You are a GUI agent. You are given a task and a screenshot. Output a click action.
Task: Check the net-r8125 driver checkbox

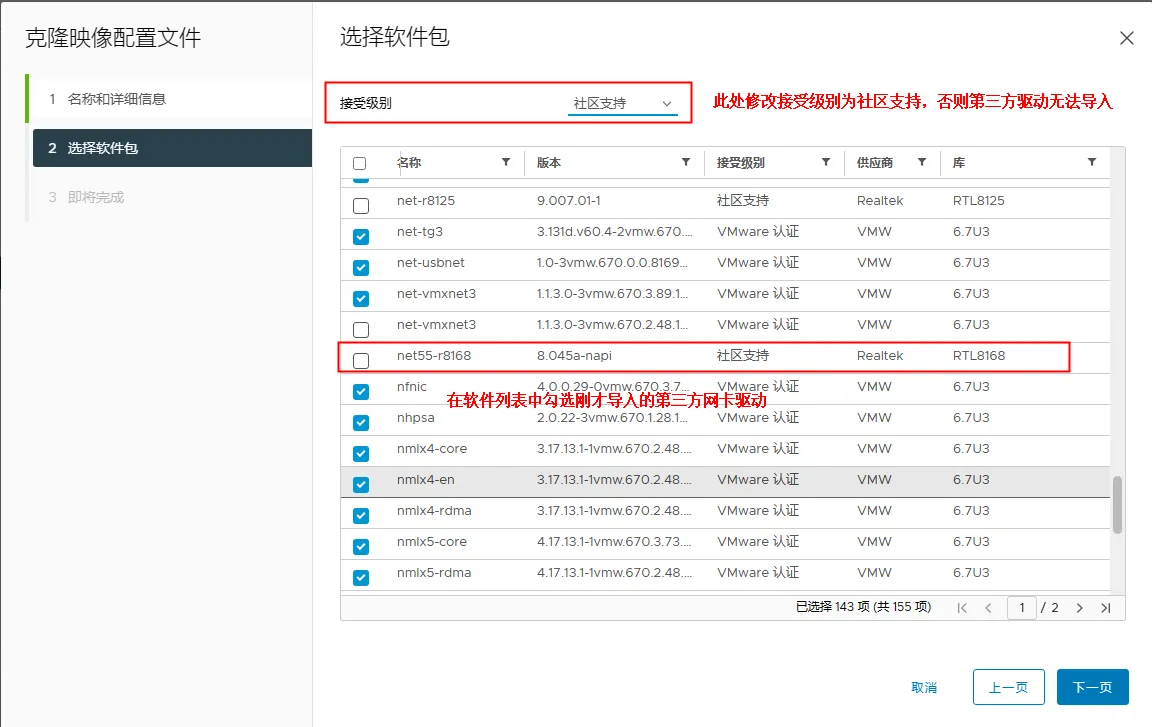tap(361, 205)
